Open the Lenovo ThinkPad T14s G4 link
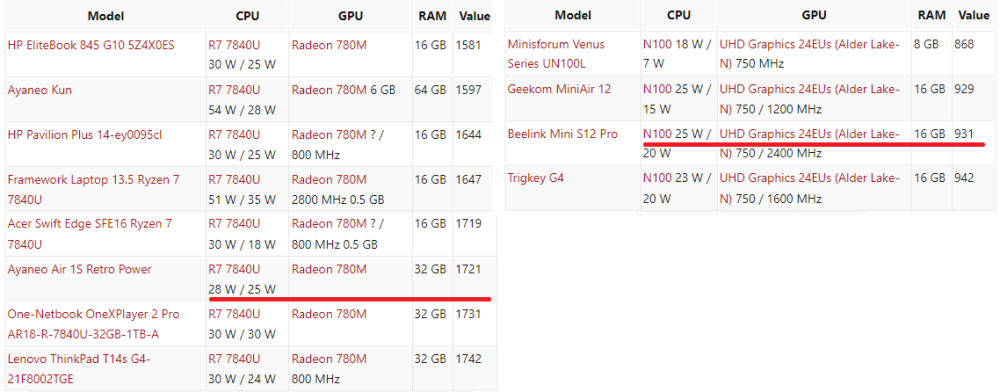 (x=79, y=368)
